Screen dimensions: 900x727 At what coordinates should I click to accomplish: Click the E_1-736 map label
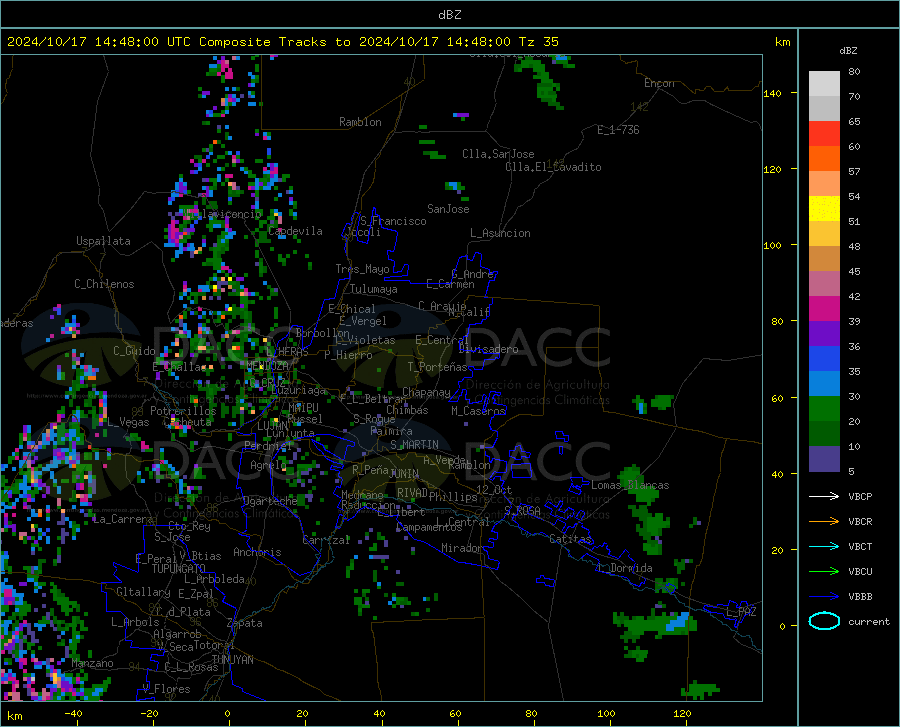click(x=618, y=130)
